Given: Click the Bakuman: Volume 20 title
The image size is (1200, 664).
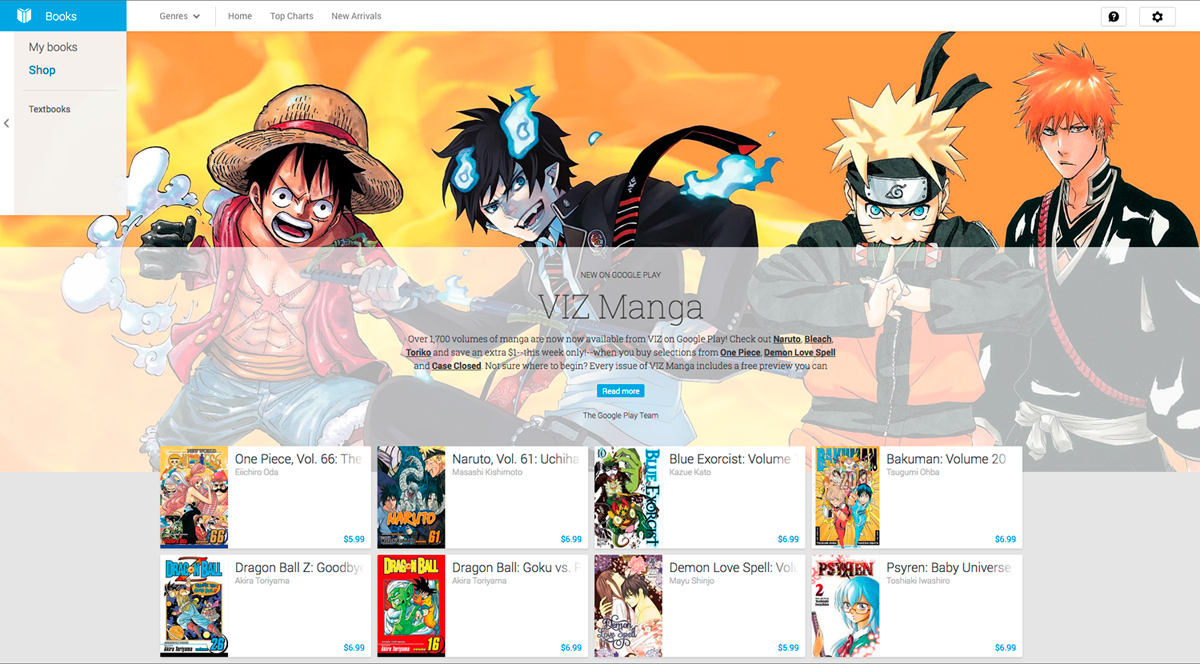Looking at the screenshot, I should 946,459.
